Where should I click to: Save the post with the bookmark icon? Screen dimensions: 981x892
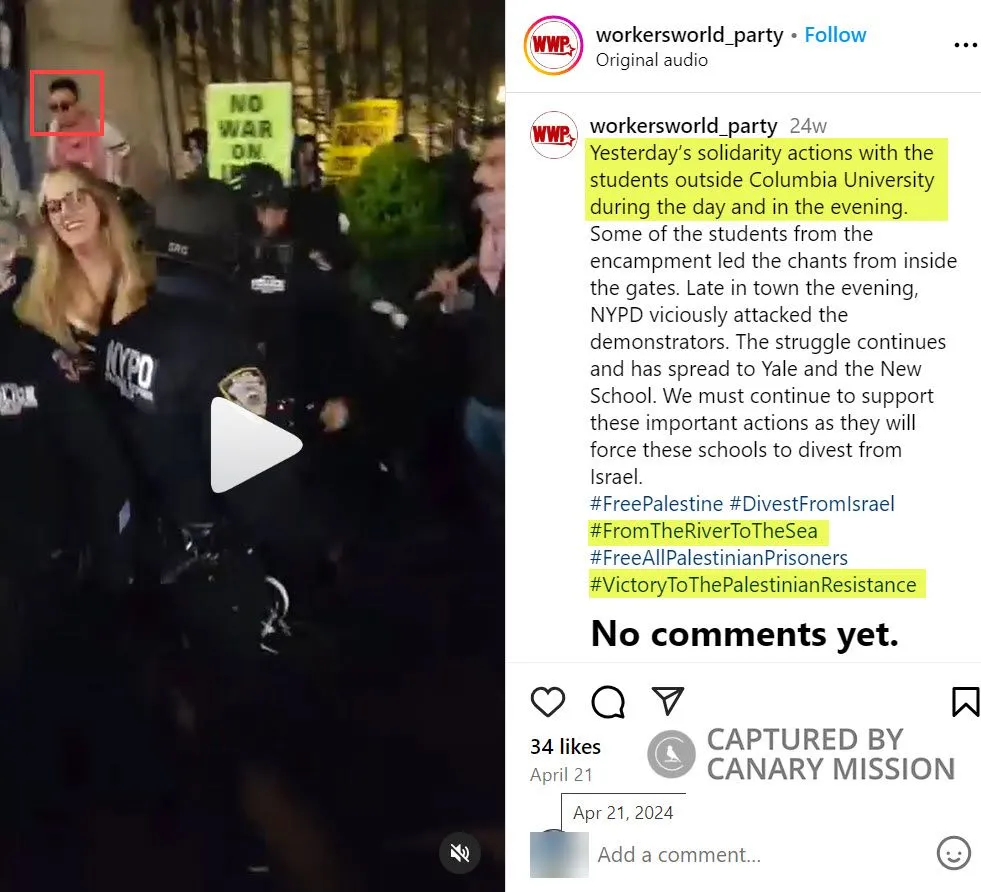tap(965, 701)
